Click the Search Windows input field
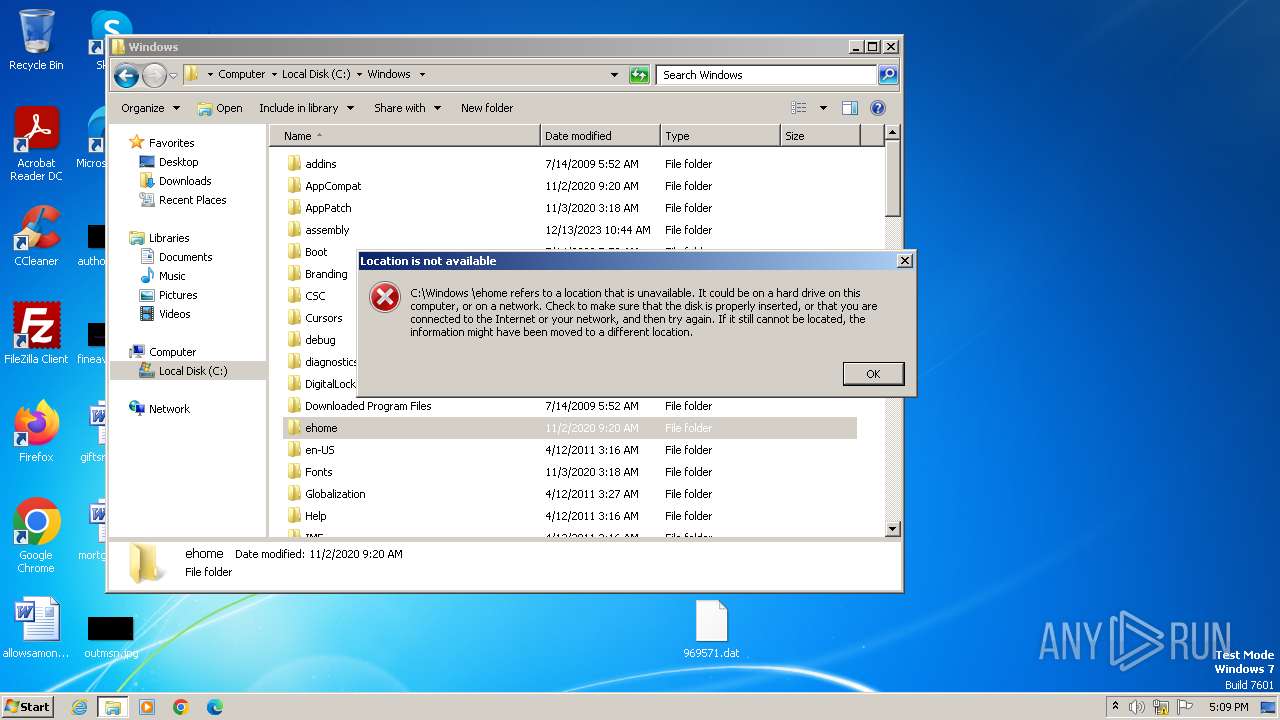Image resolution: width=1280 pixels, height=720 pixels. (766, 75)
